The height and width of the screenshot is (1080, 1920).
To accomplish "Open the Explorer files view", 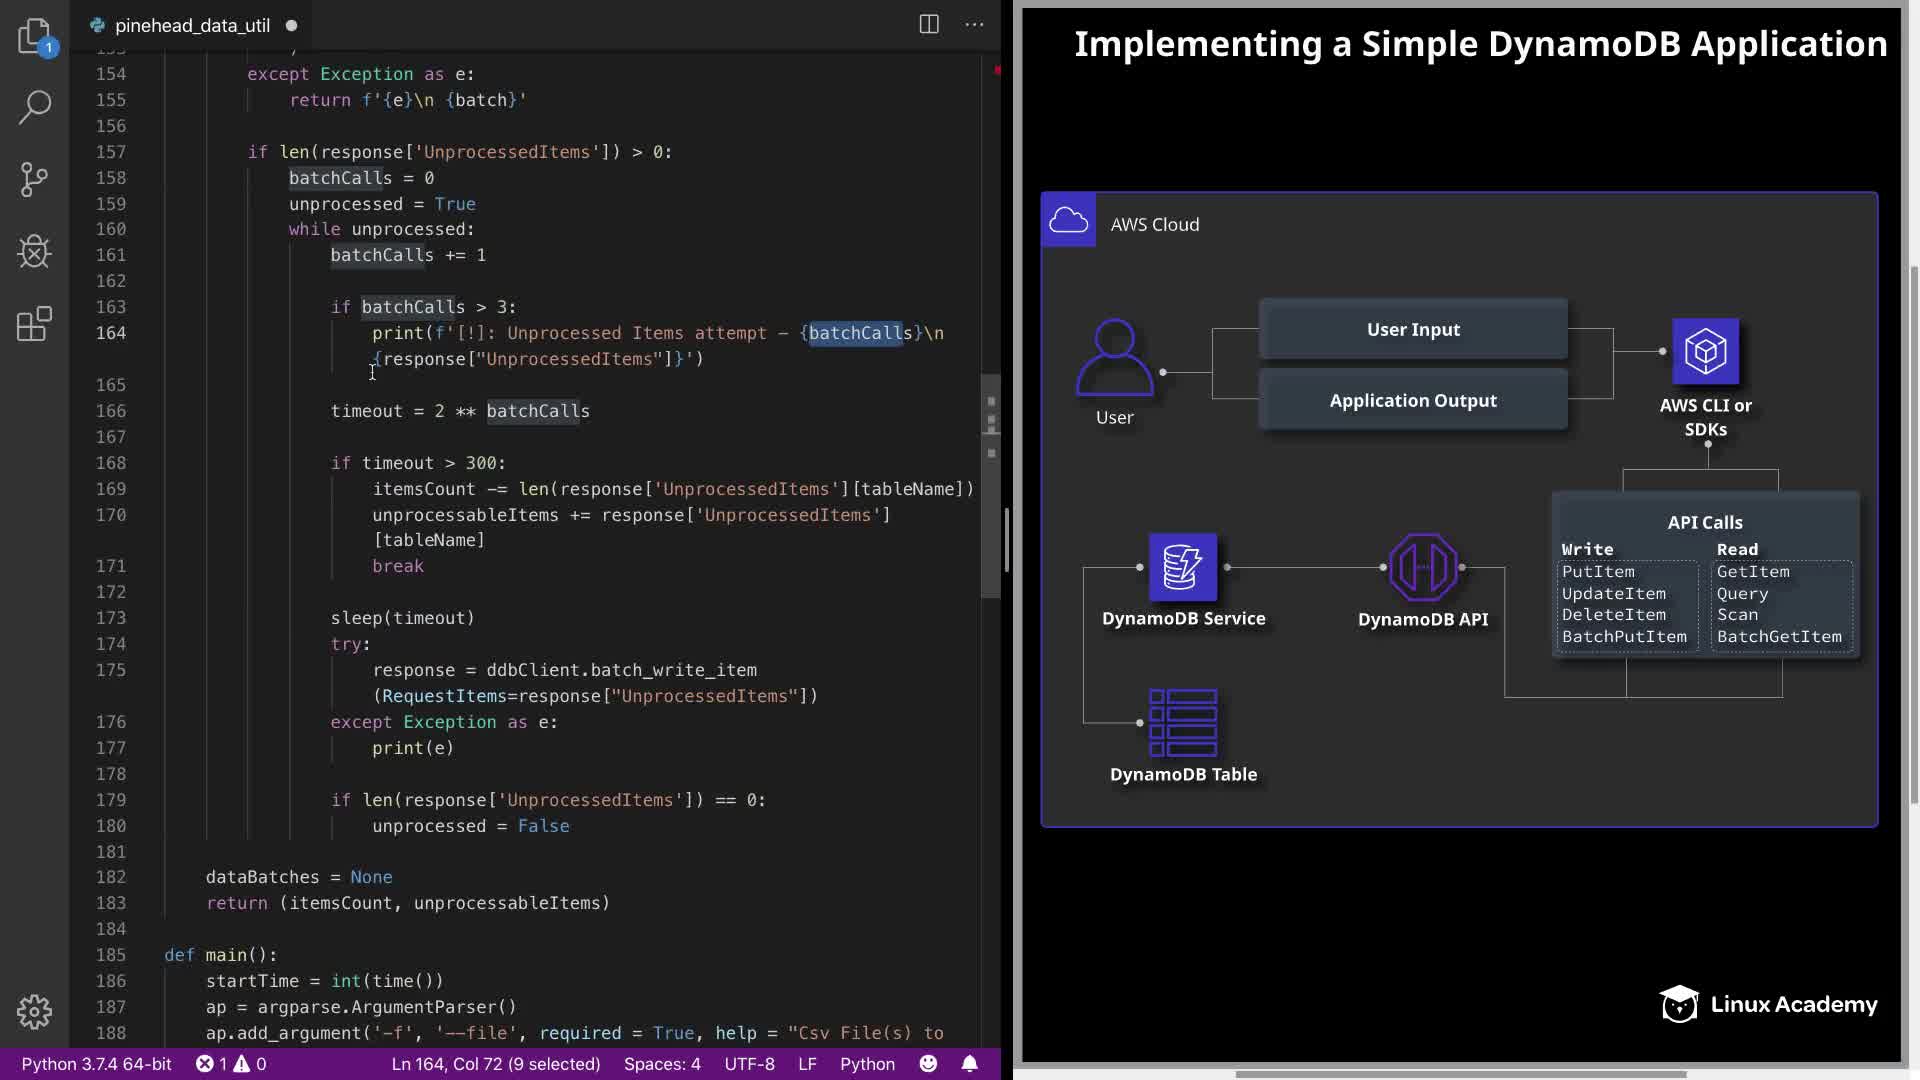I will point(35,36).
